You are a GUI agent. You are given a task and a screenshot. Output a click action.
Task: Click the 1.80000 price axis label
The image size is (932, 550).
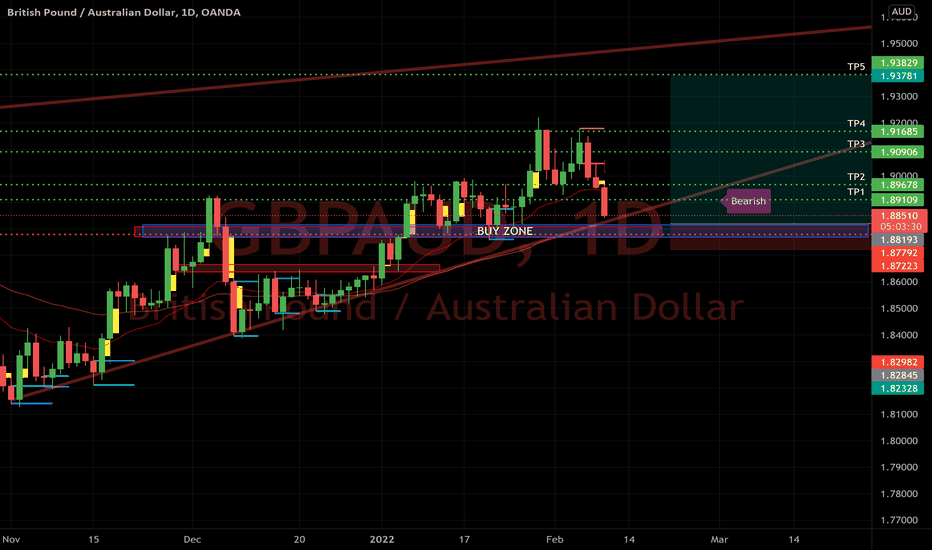(x=899, y=441)
